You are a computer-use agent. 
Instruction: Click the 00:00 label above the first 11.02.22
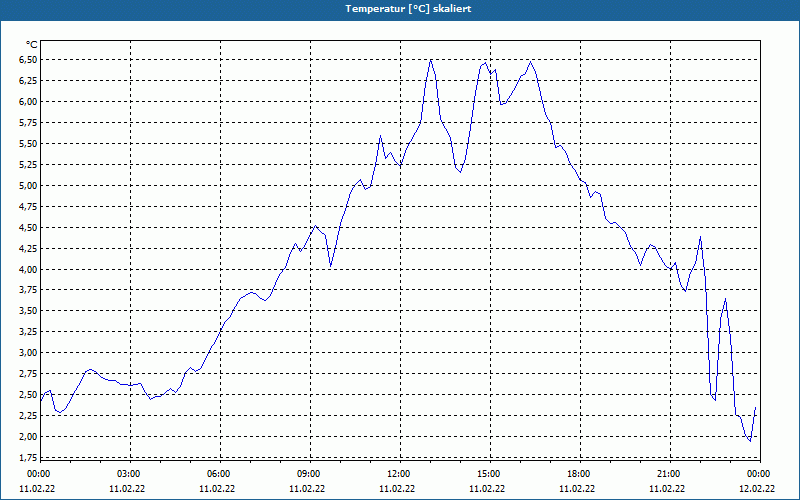point(39,474)
